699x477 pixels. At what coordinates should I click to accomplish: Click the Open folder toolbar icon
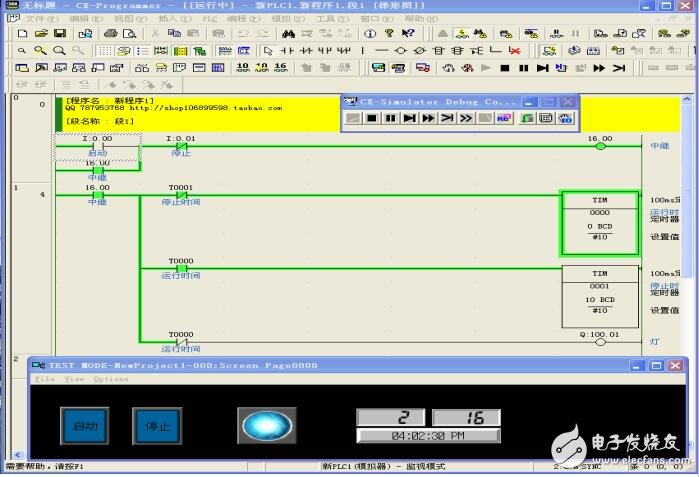pyautogui.click(x=42, y=33)
